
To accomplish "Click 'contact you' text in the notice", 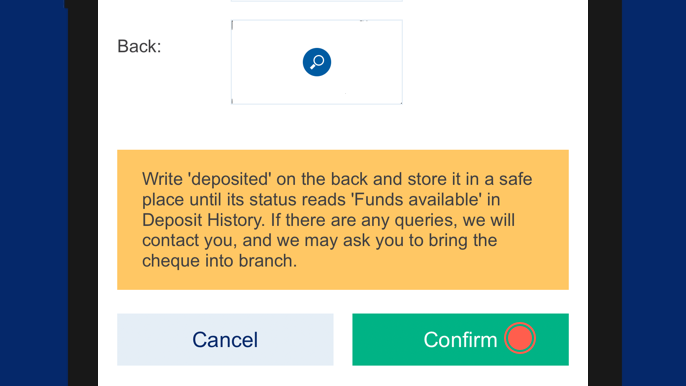I will coord(188,240).
